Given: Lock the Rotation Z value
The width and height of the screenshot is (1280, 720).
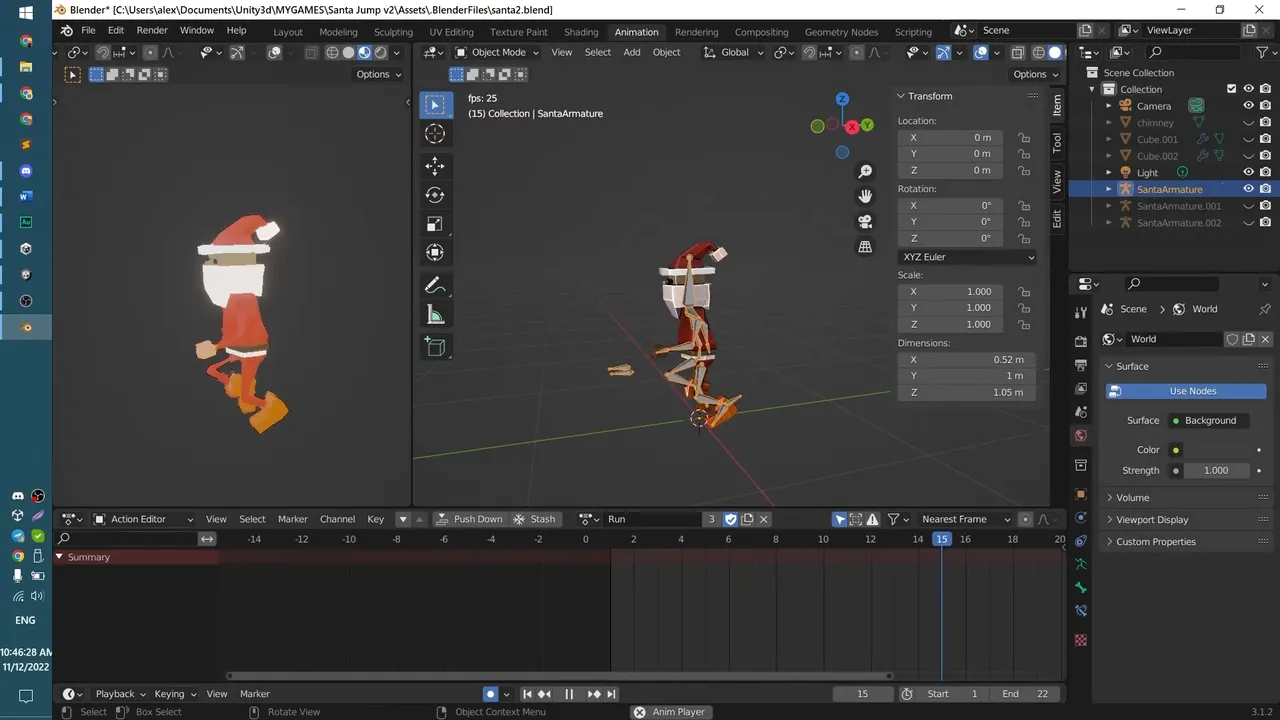Looking at the screenshot, I should [1024, 238].
